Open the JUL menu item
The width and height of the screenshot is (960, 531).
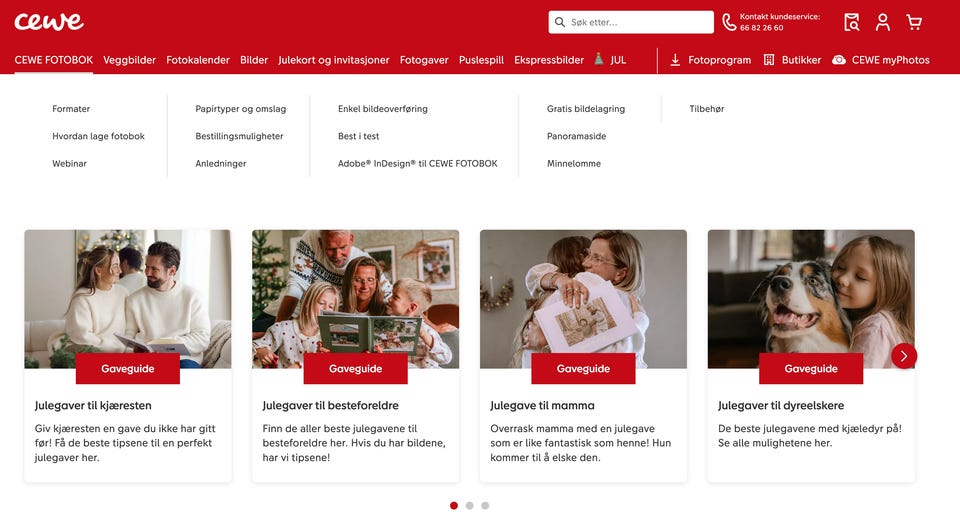tap(618, 60)
